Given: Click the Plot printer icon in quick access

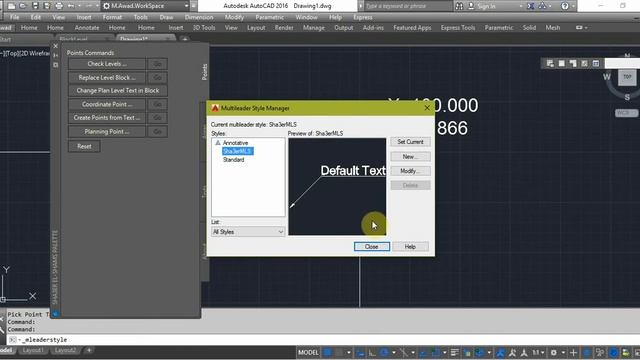Looking at the screenshot, I should click(59, 6).
